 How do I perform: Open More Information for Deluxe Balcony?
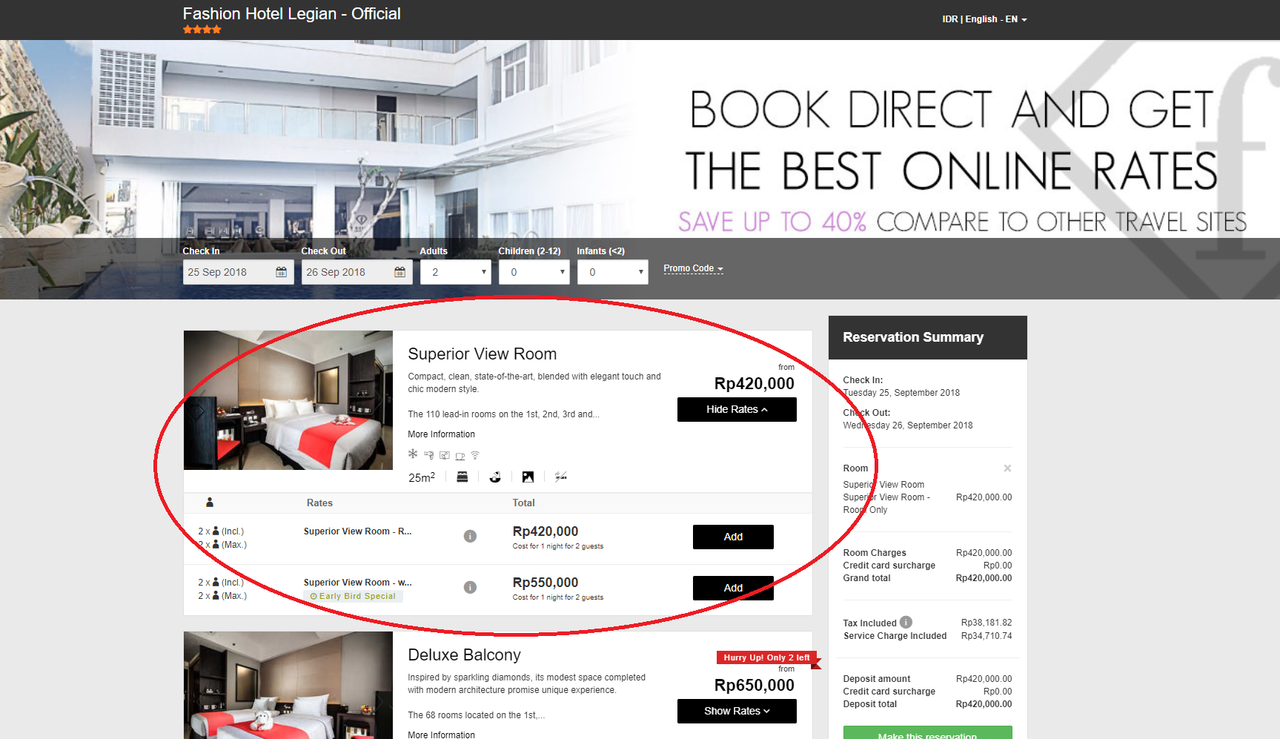[x=441, y=735]
